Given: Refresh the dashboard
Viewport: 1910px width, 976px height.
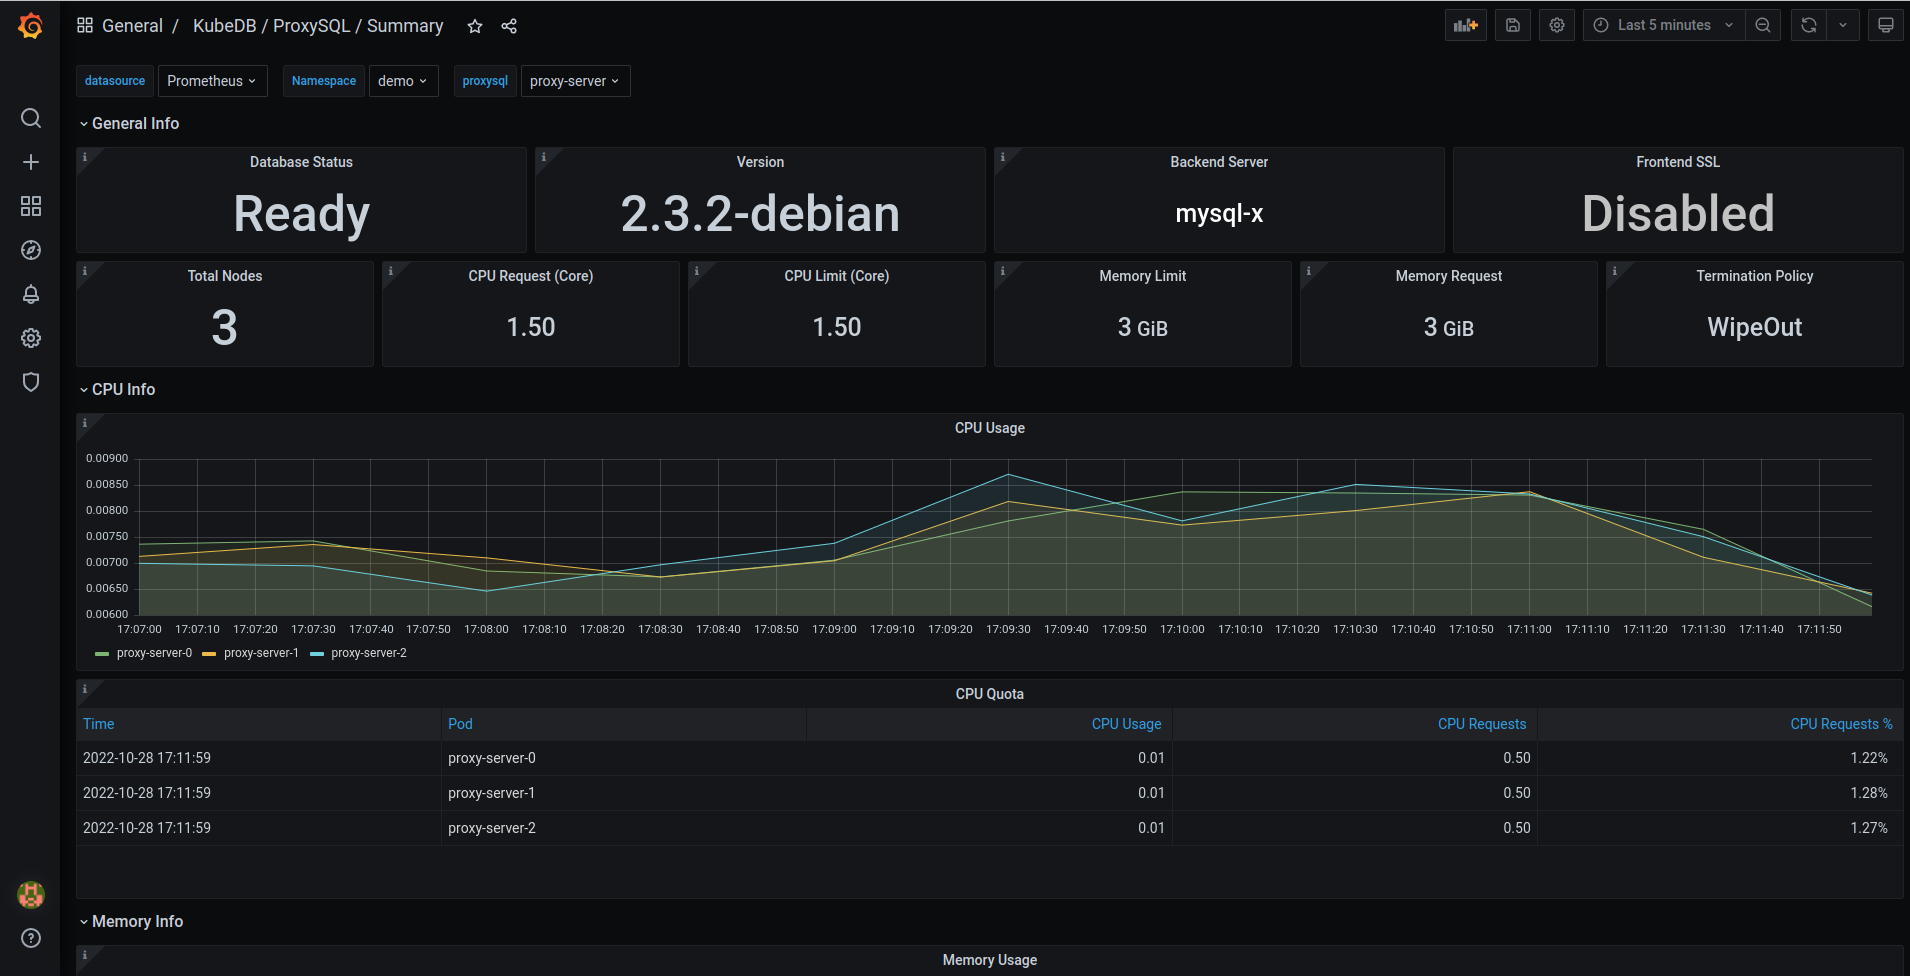Looking at the screenshot, I should (x=1809, y=25).
